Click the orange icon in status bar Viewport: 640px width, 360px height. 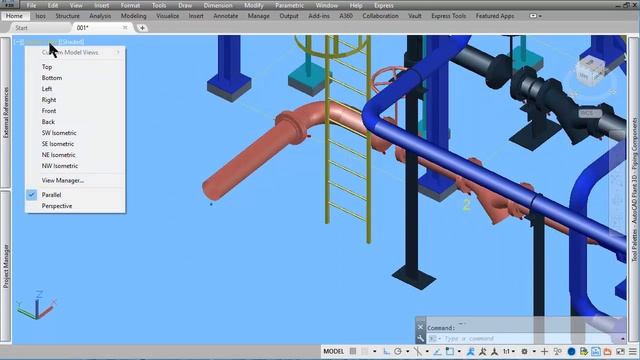608,351
